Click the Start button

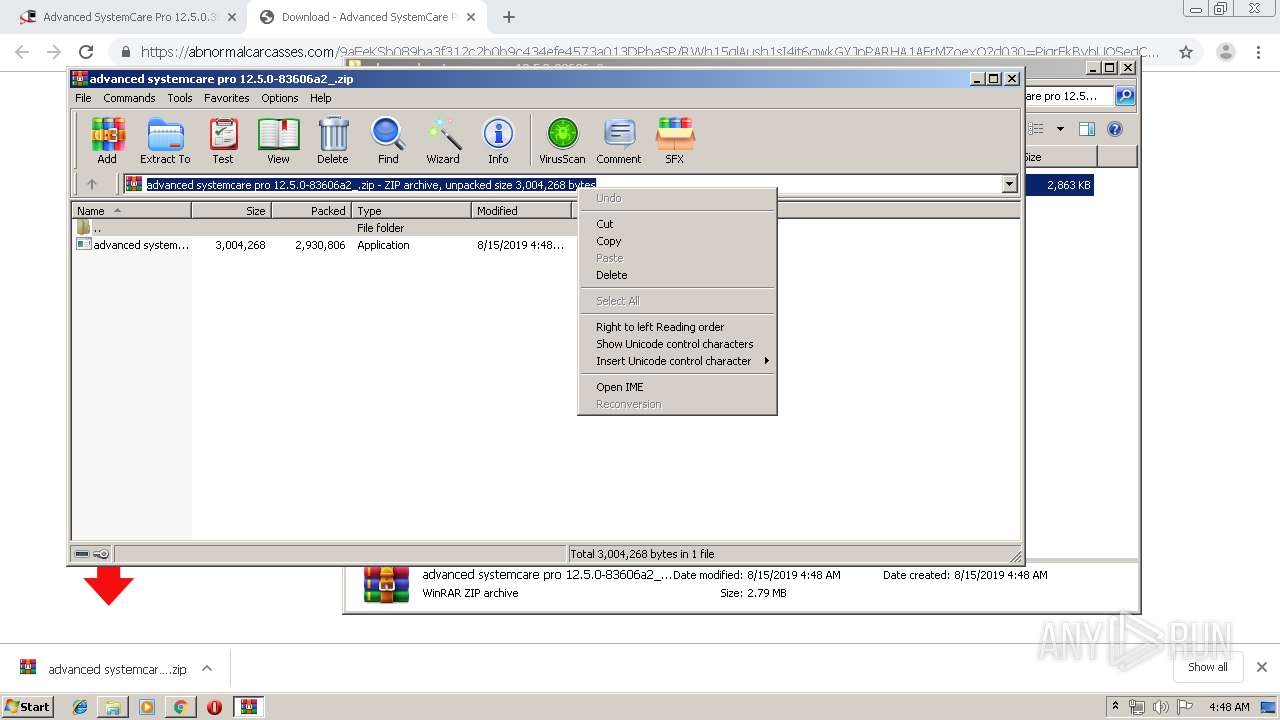(27, 707)
